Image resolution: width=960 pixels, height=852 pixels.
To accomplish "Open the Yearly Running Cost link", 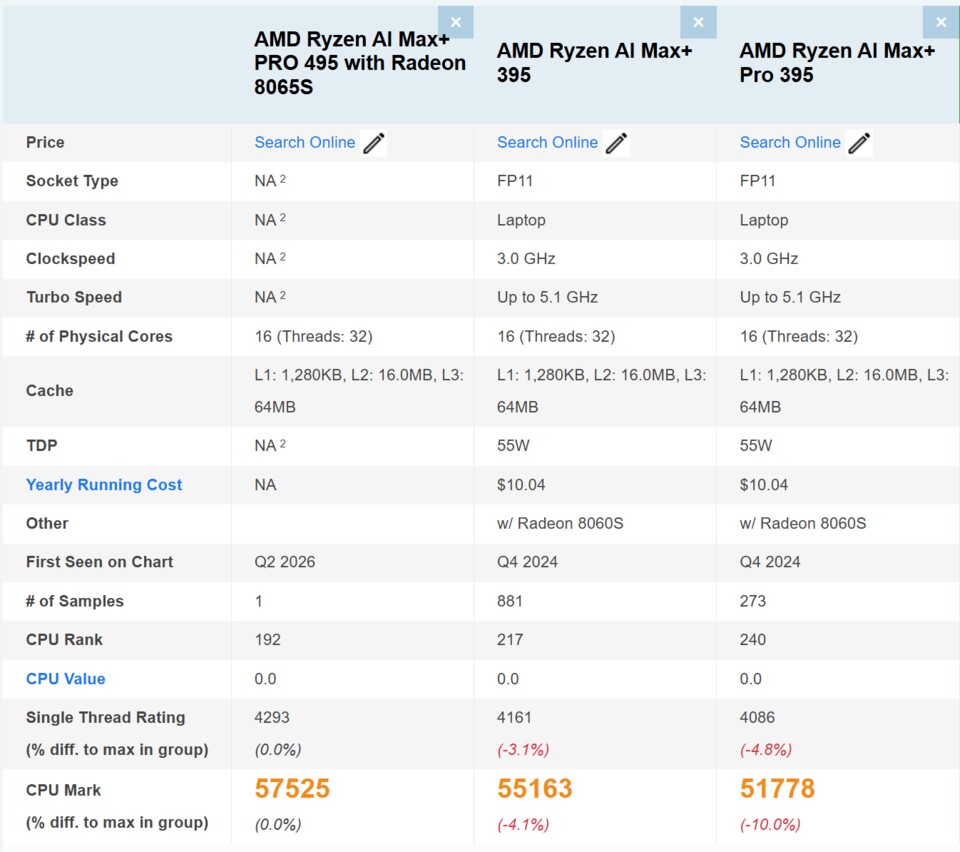I will point(103,485).
